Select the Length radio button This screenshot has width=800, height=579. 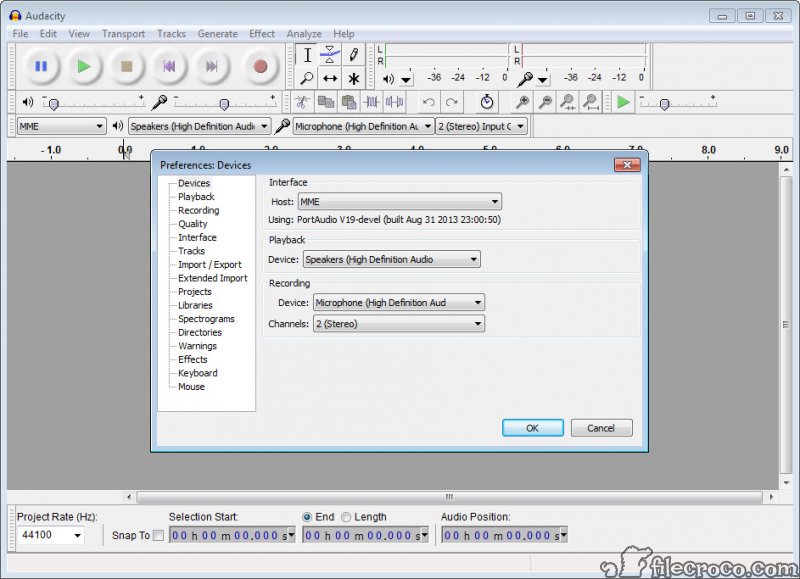[346, 517]
